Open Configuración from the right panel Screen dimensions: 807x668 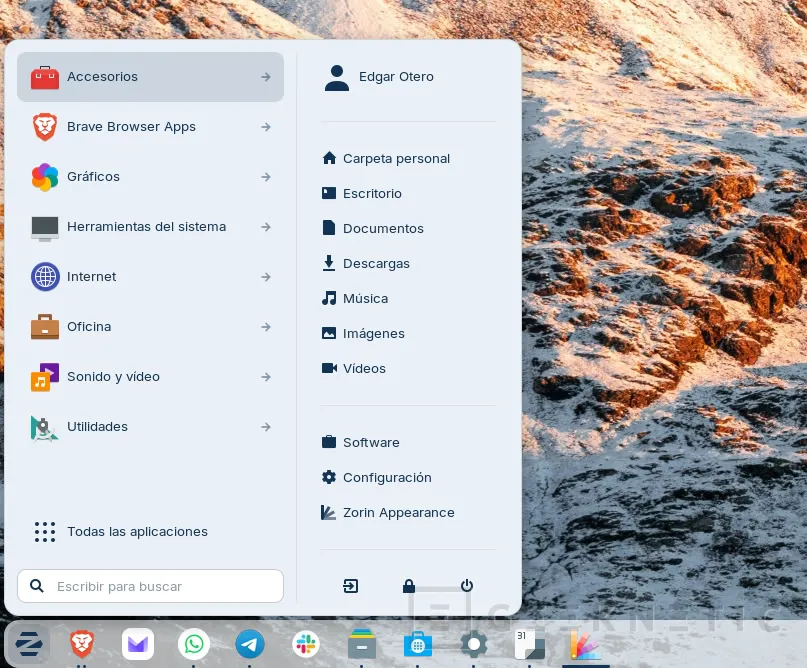coord(387,477)
